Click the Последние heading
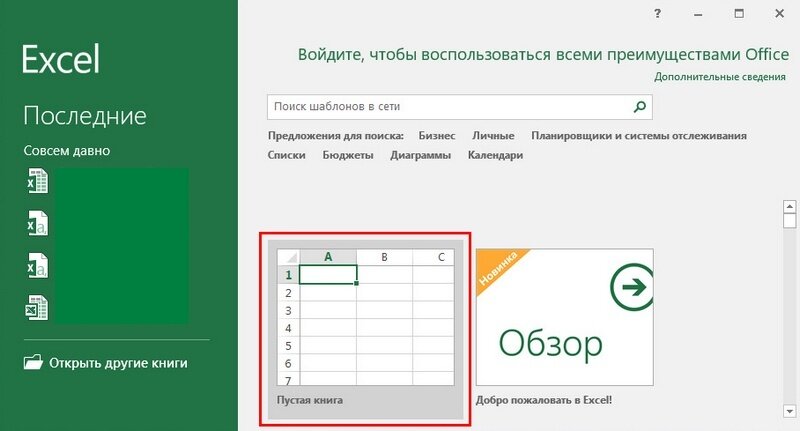Viewport: 800px width, 431px height. (85, 116)
